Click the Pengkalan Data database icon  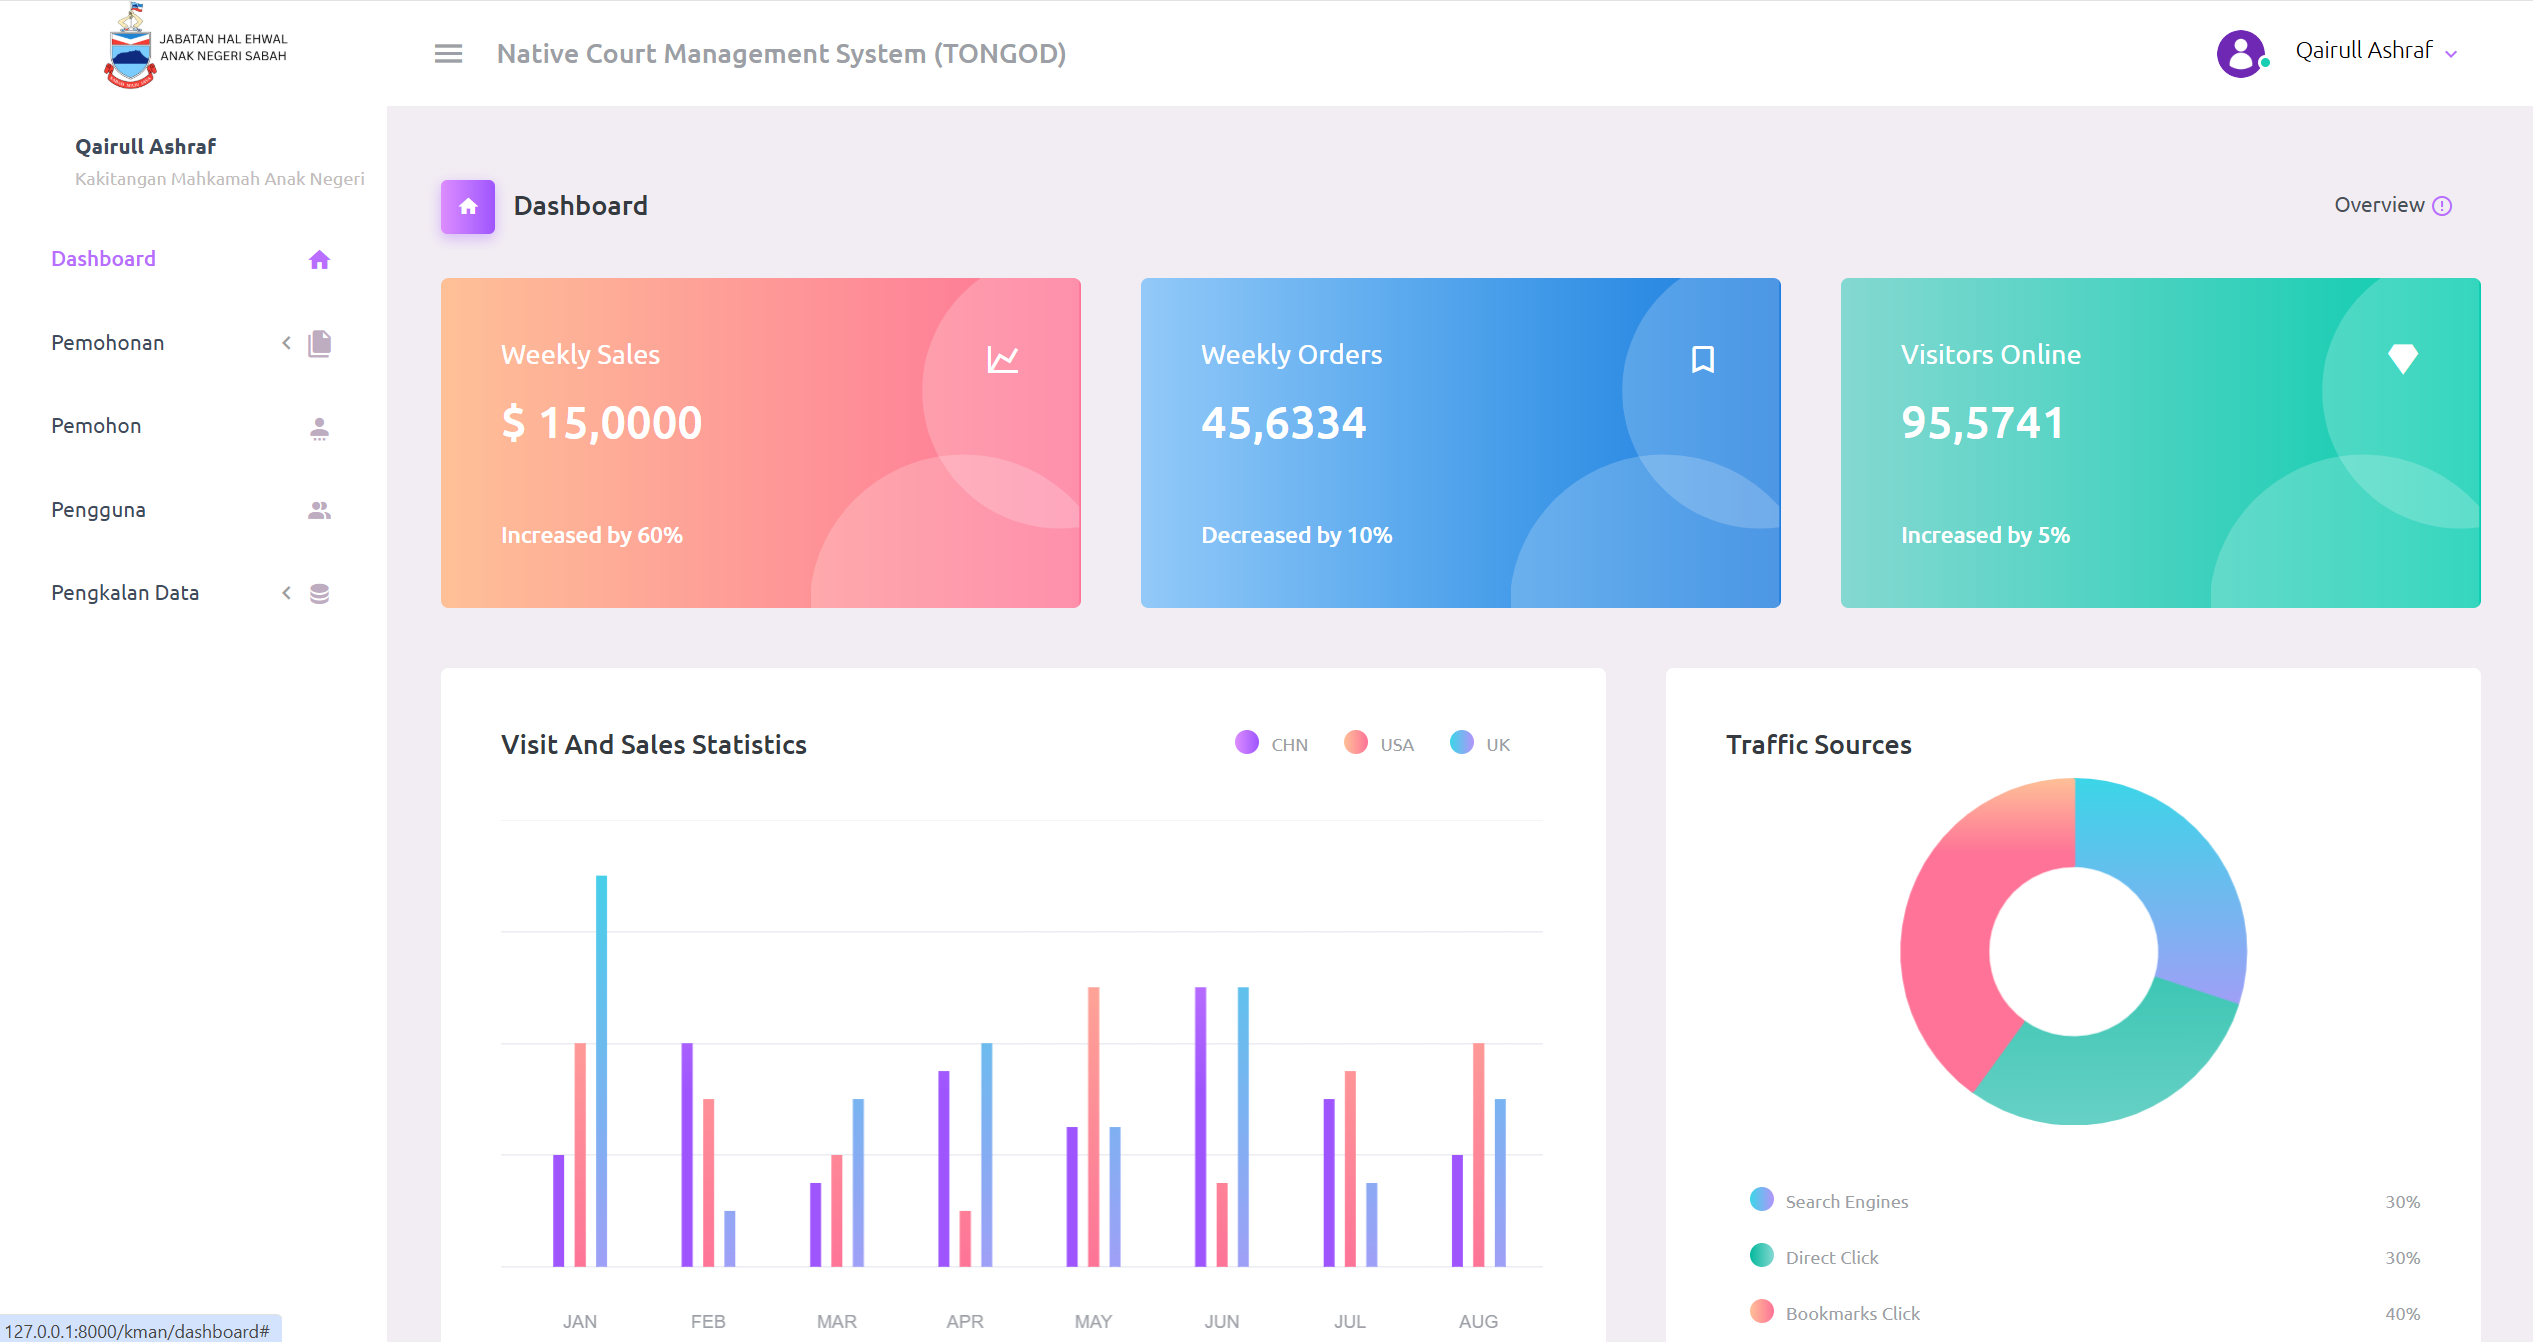pos(319,594)
